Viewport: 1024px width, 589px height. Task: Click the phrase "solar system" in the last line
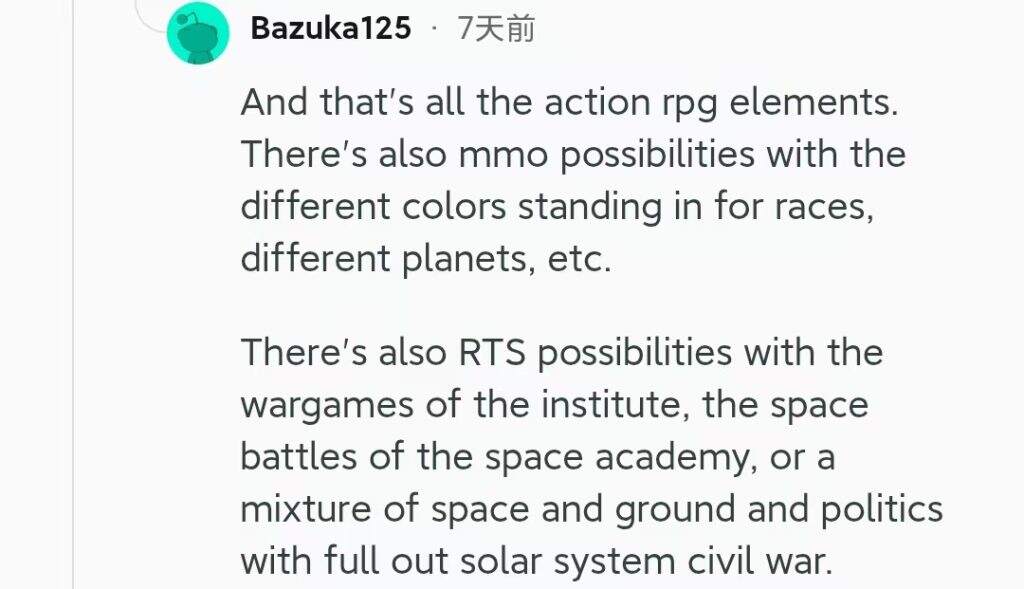568,562
